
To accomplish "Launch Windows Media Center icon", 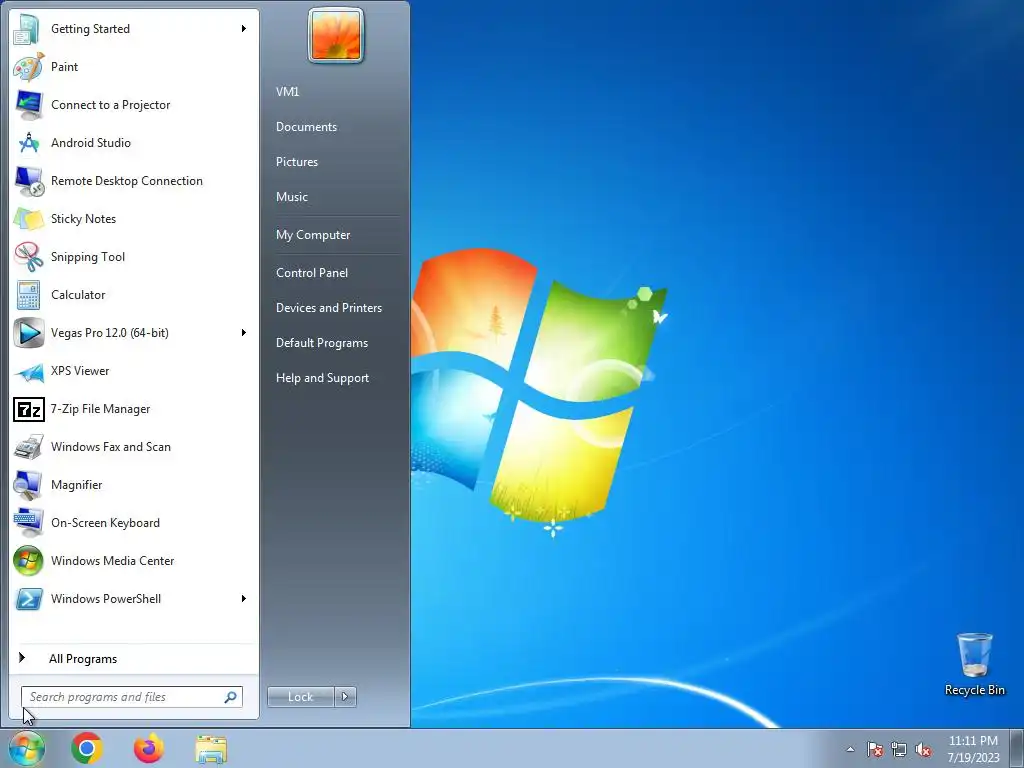I will pos(29,561).
